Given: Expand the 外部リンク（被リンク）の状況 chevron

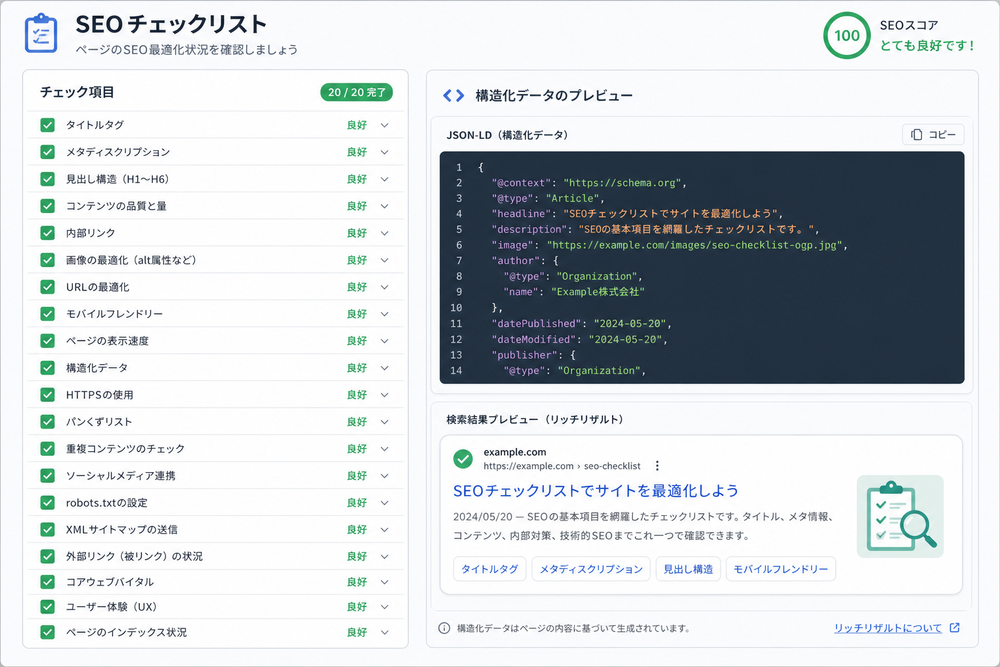Looking at the screenshot, I should [x=385, y=557].
